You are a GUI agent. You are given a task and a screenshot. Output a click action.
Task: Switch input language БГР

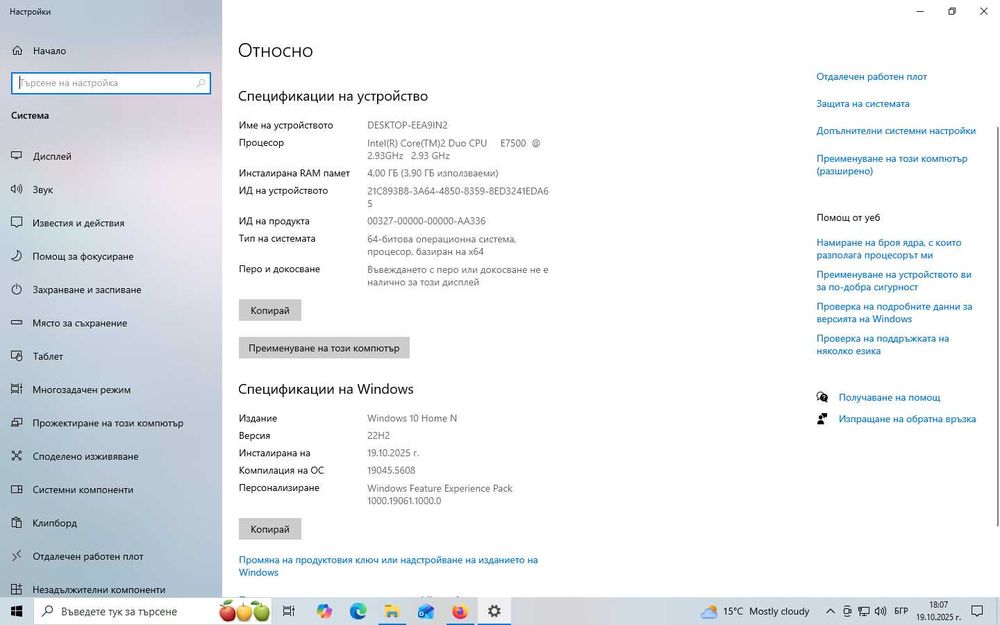901,611
